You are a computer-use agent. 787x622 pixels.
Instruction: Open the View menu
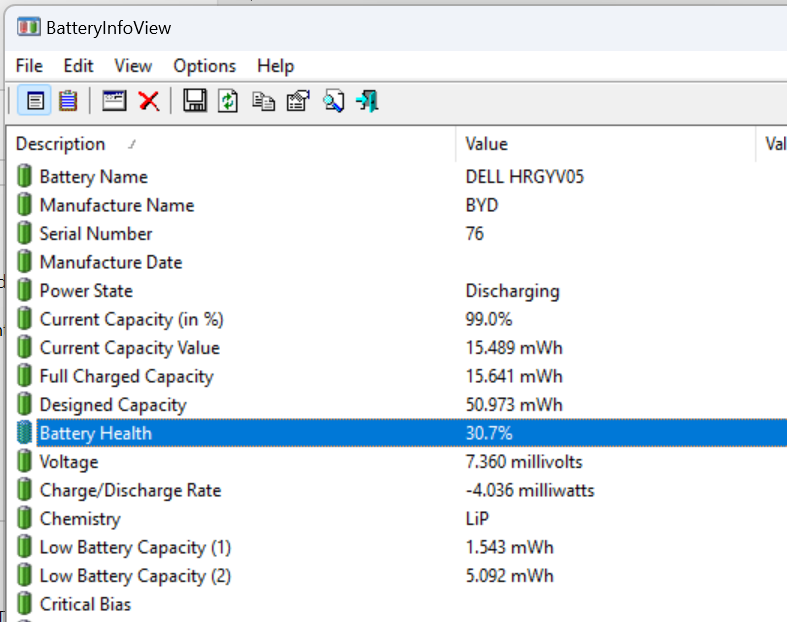point(133,66)
